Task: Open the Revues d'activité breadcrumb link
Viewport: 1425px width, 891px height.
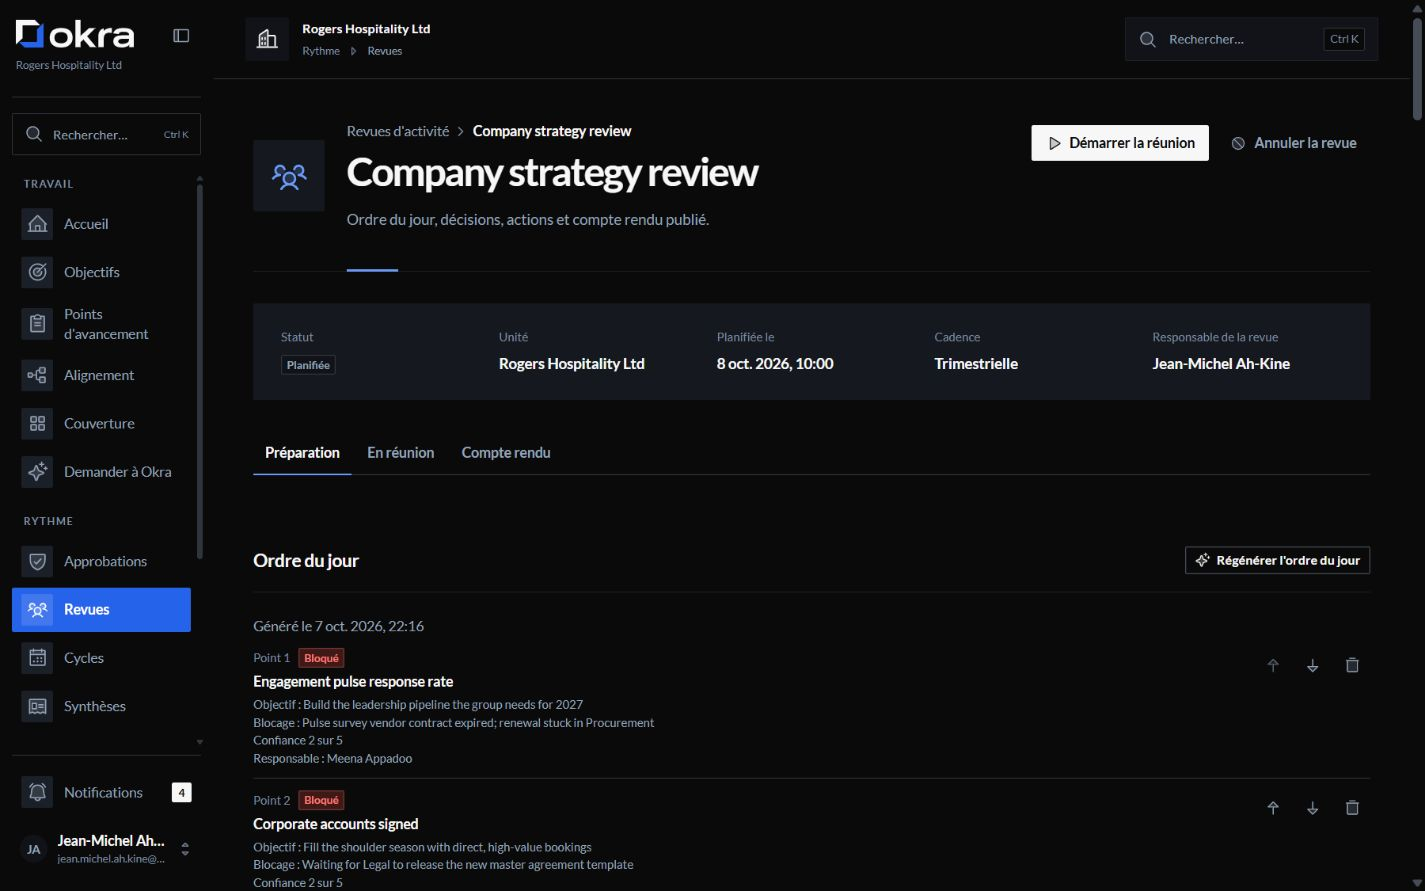Action: [x=398, y=131]
